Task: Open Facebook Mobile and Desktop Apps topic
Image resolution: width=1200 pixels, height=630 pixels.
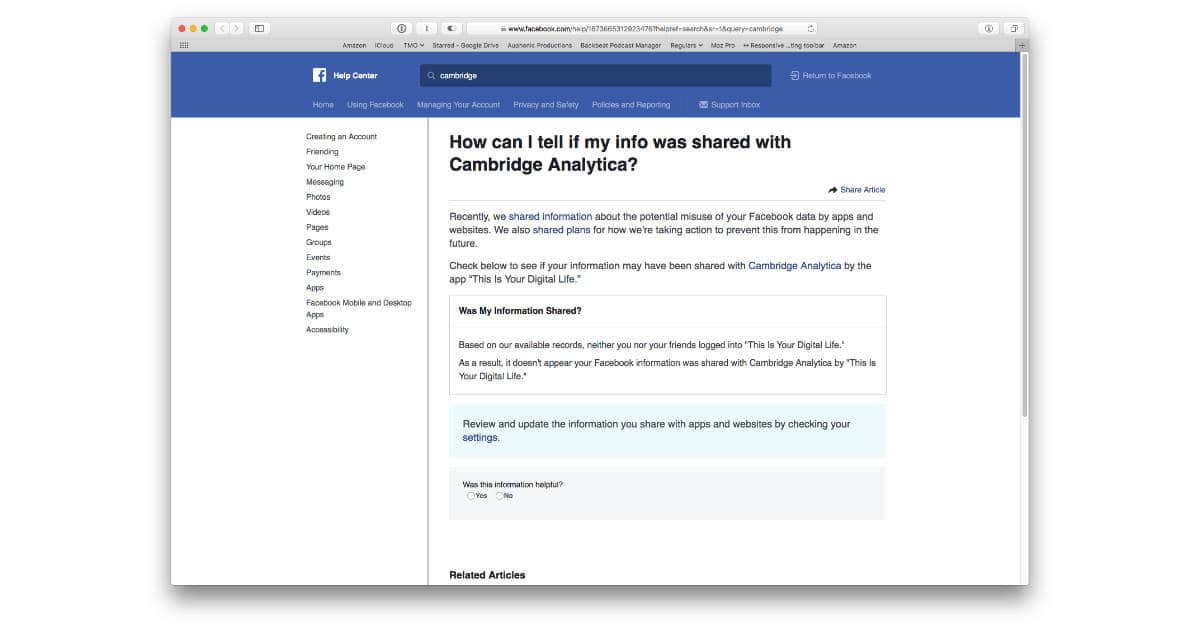Action: 359,308
